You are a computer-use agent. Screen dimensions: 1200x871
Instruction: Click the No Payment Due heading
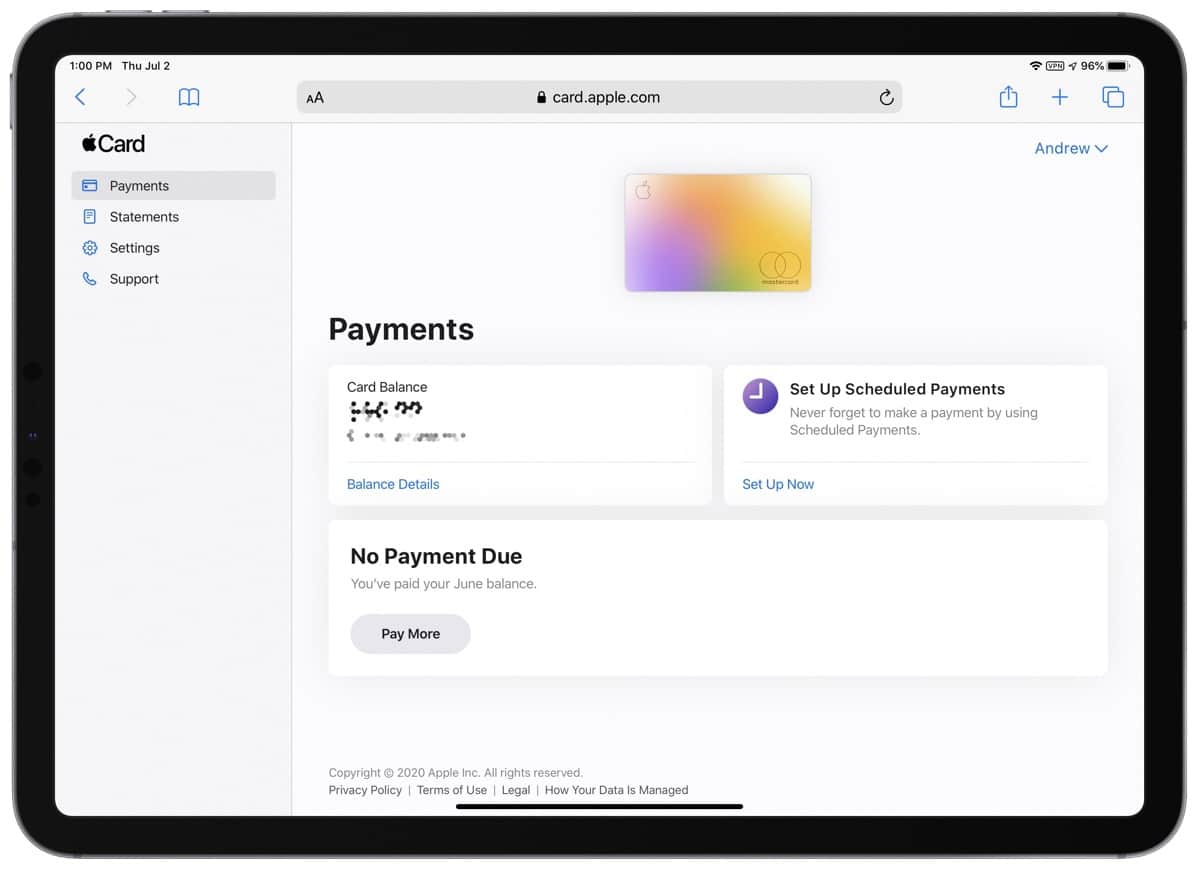point(436,556)
